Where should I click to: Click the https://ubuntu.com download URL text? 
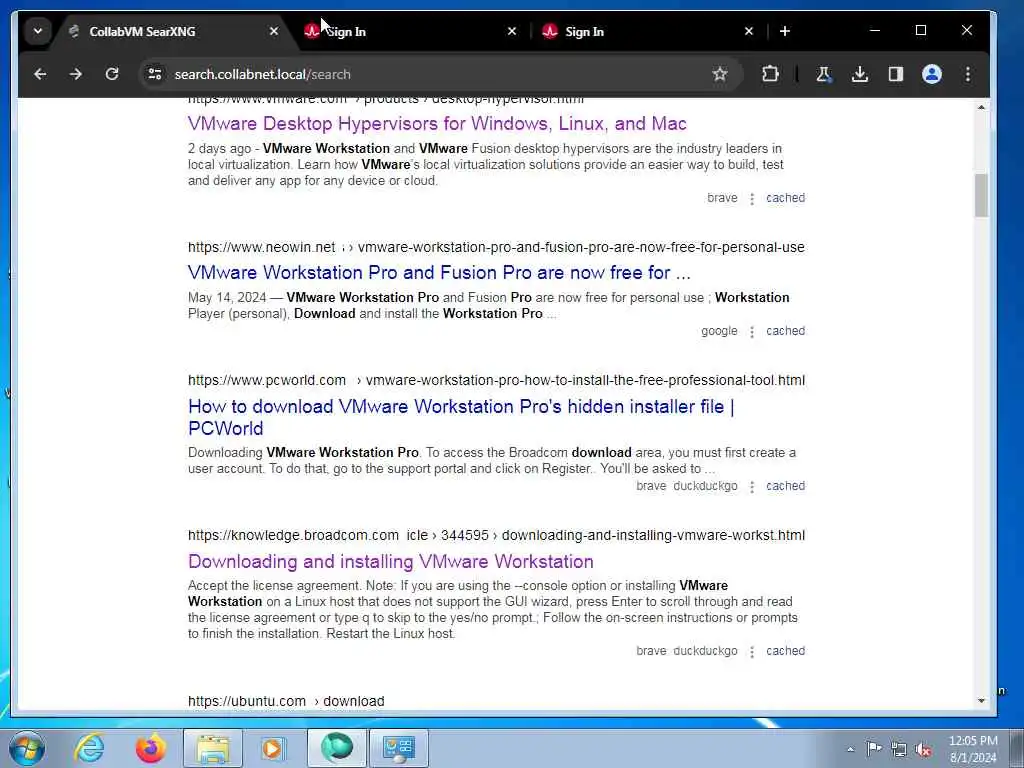click(x=286, y=701)
